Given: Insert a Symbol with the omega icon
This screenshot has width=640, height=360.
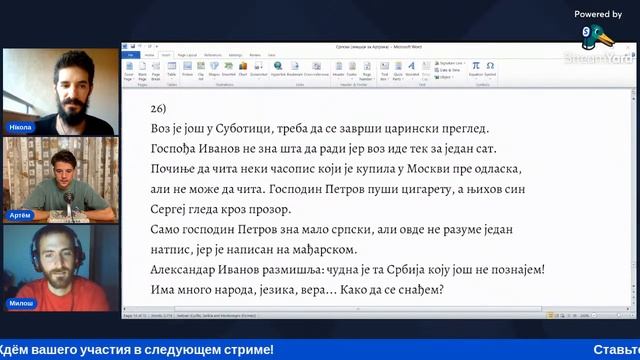Looking at the screenshot, I should (490, 69).
